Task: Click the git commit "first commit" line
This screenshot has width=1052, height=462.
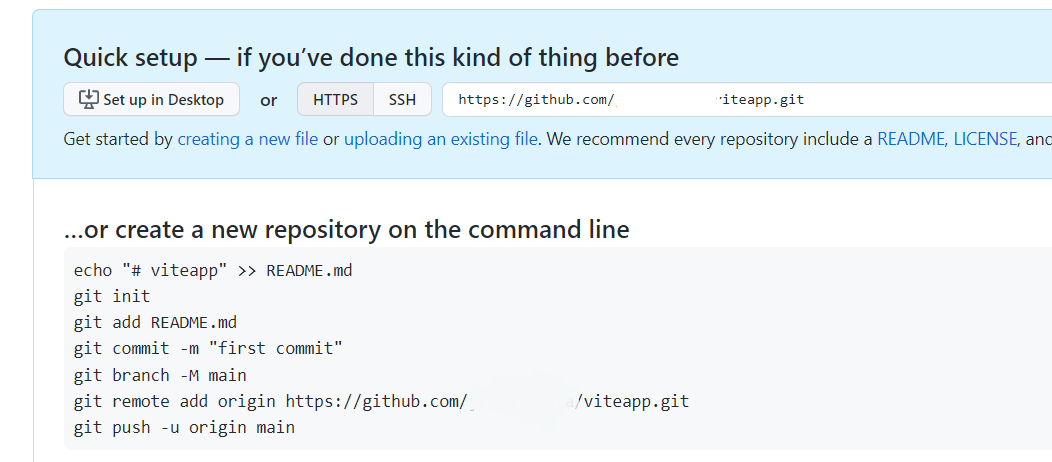Action: click(208, 349)
